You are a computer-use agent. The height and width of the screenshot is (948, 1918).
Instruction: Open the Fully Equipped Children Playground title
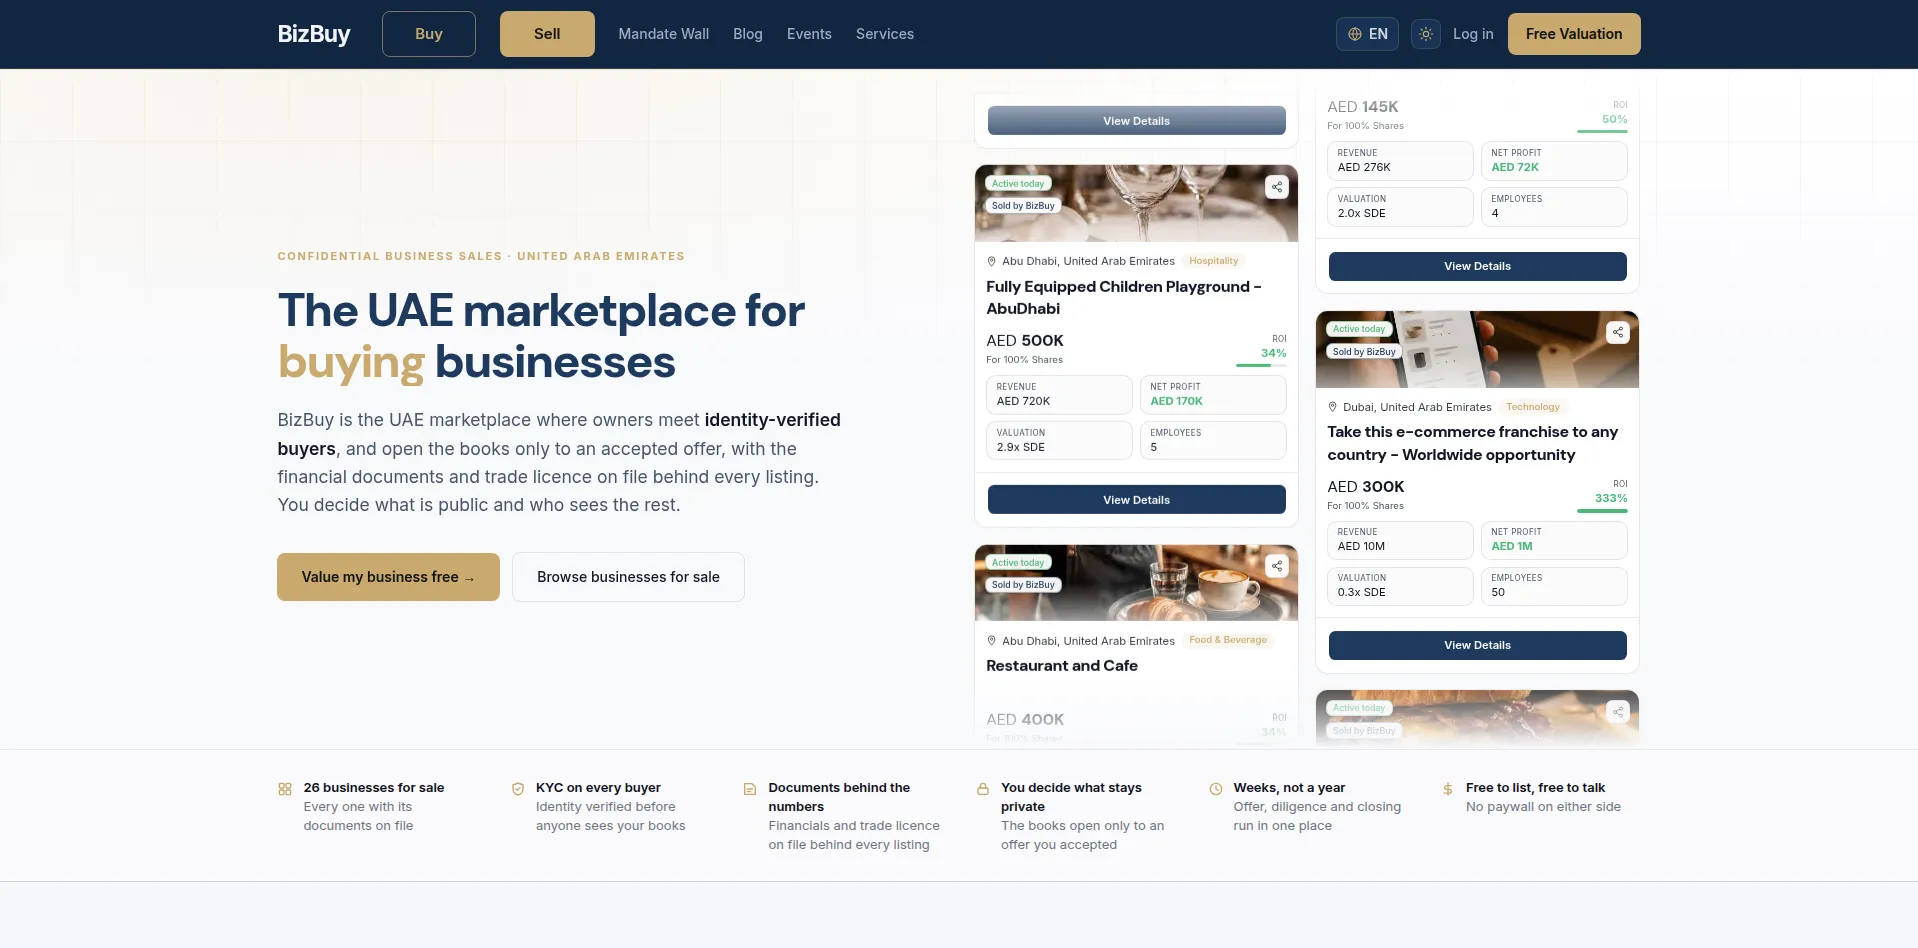click(1124, 298)
